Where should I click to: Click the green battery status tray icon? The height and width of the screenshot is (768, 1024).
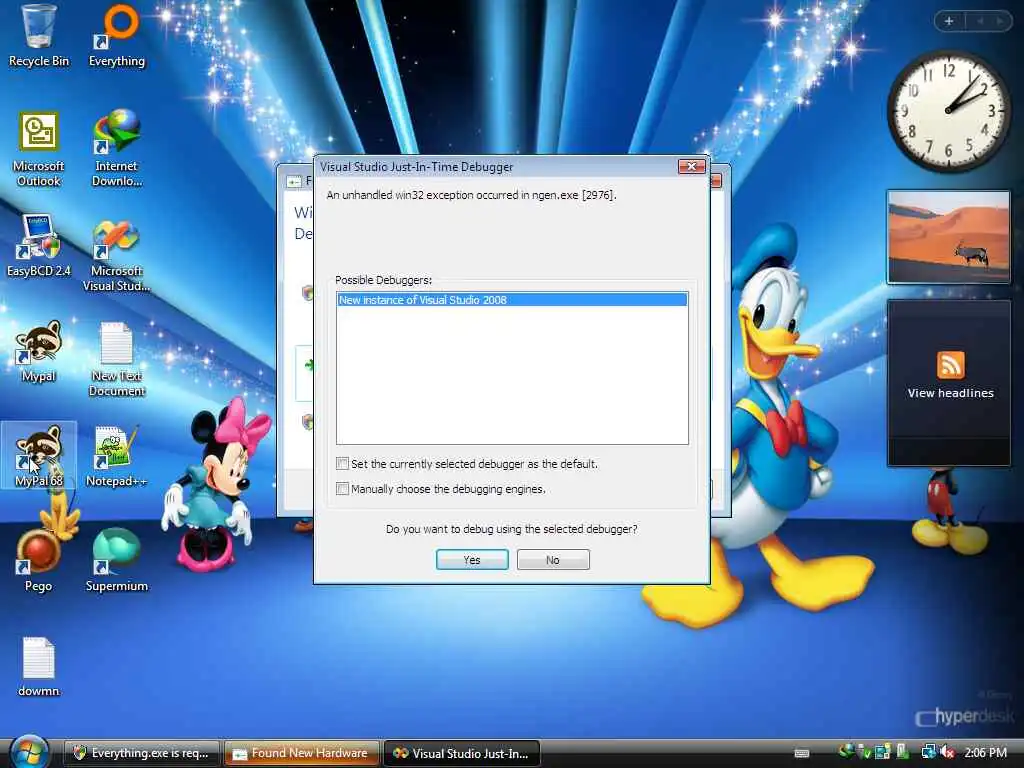click(x=903, y=753)
